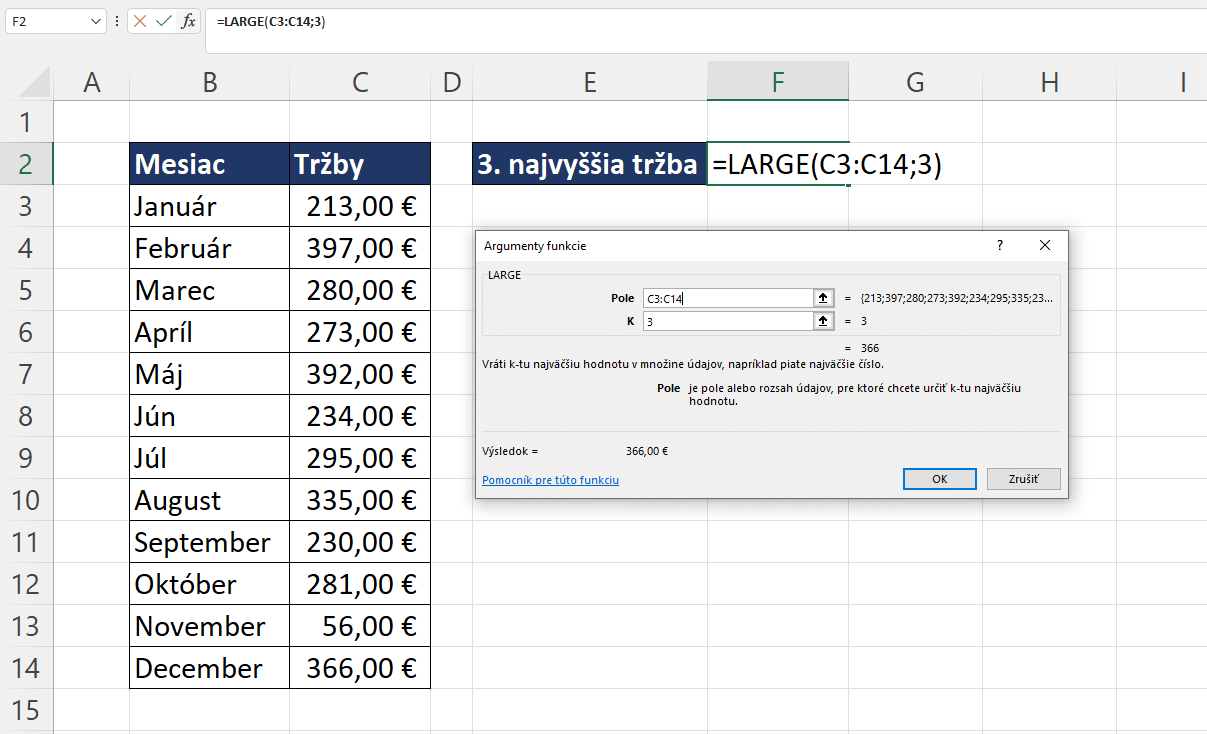
Task: Click the Zrušiť cancel button
Action: click(x=1023, y=479)
